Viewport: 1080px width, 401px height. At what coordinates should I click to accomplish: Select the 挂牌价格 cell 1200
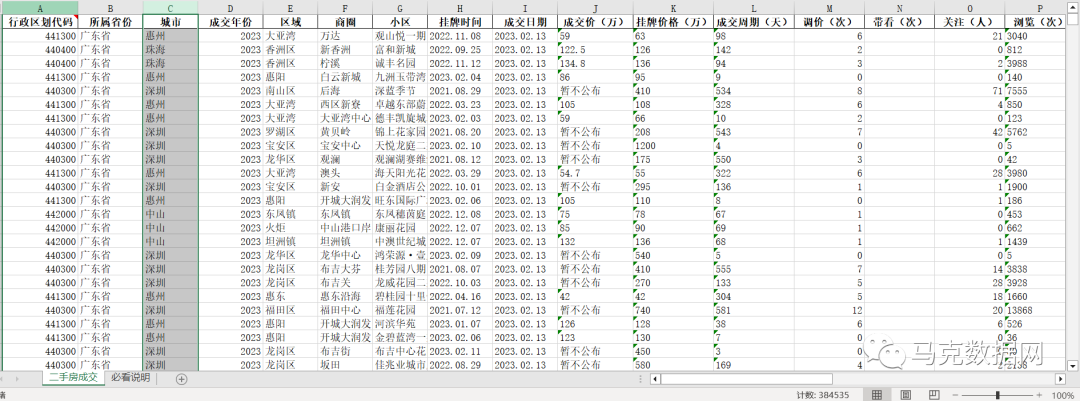673,145
